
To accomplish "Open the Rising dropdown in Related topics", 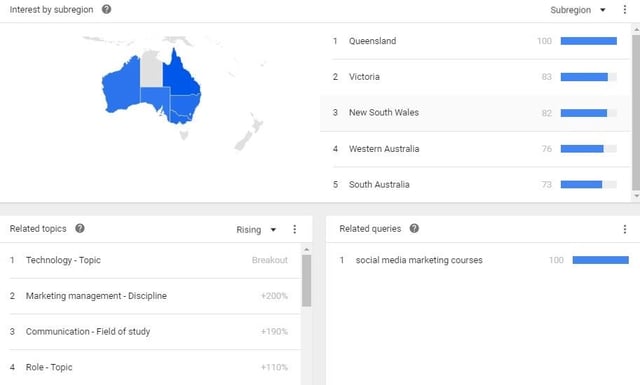I will click(256, 229).
